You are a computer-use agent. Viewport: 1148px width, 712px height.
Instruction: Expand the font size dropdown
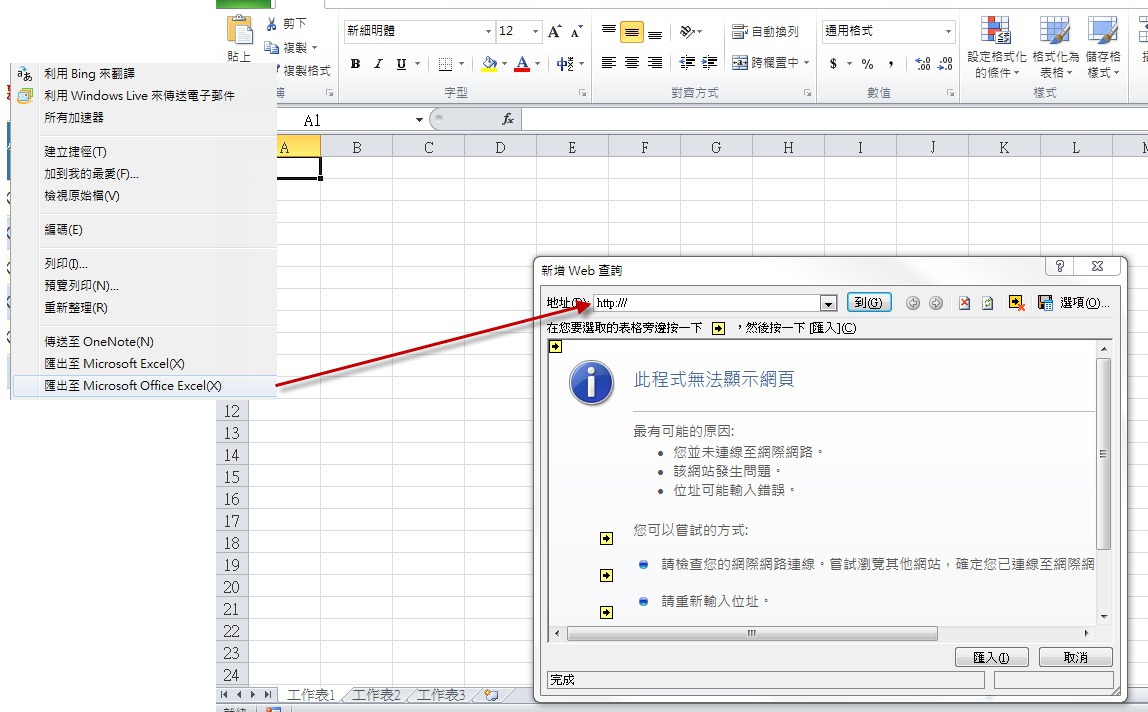coord(535,32)
